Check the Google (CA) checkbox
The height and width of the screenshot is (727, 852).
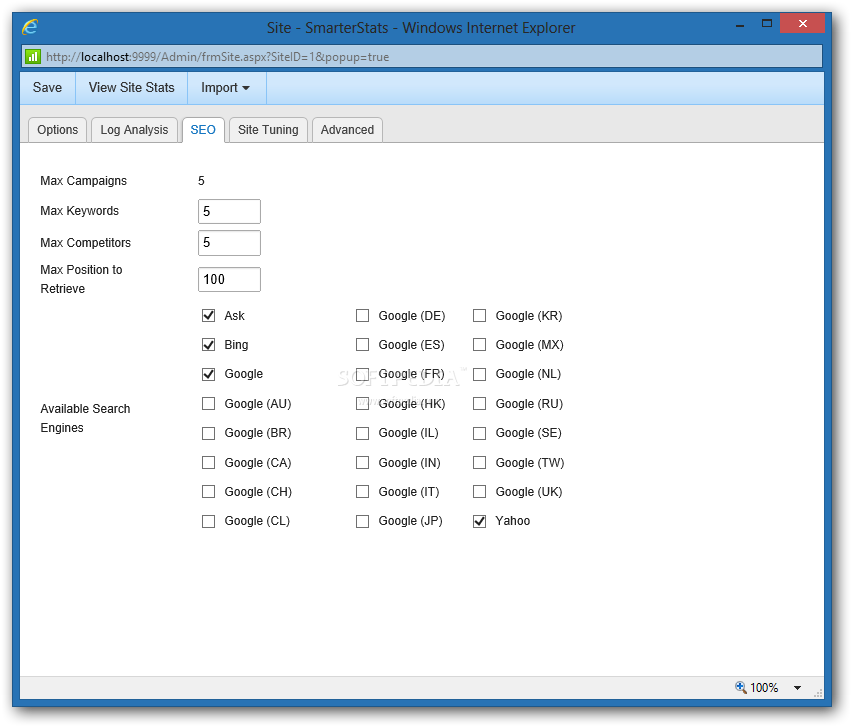pyautogui.click(x=209, y=462)
